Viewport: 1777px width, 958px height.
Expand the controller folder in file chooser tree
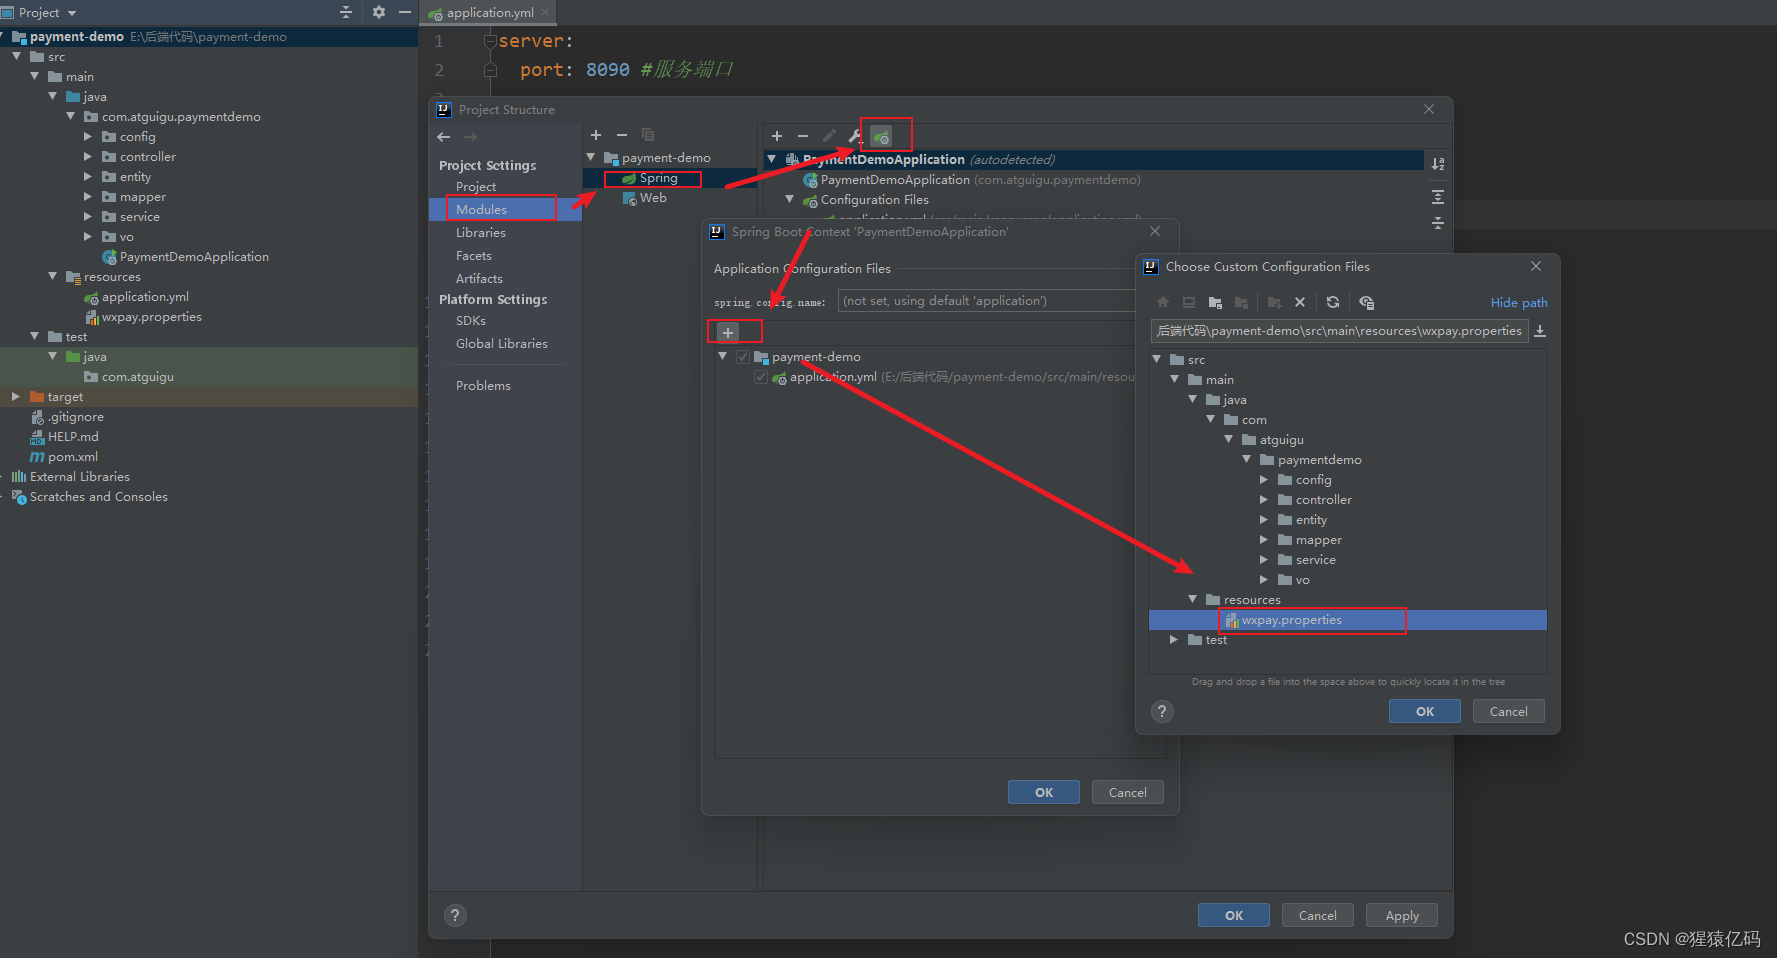click(1264, 499)
